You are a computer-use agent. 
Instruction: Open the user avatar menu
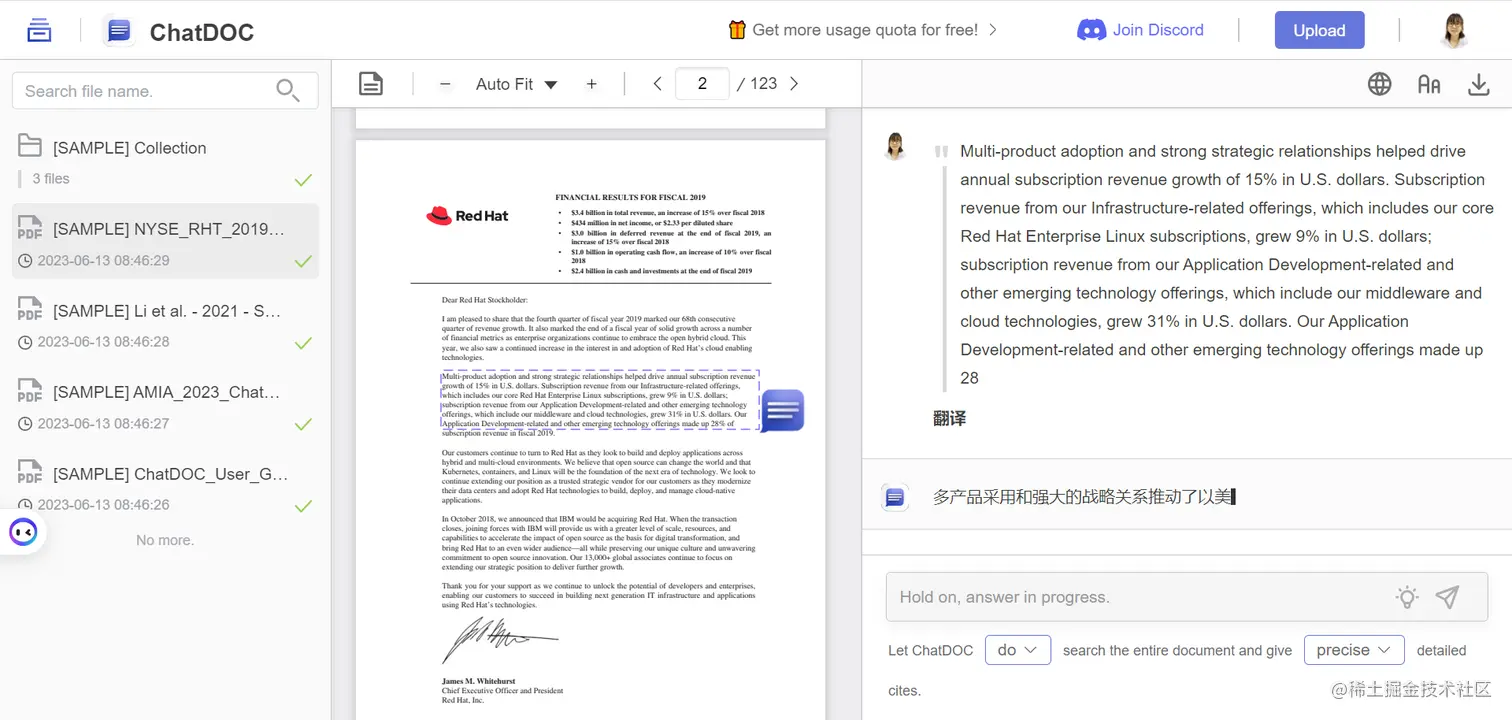point(1454,31)
